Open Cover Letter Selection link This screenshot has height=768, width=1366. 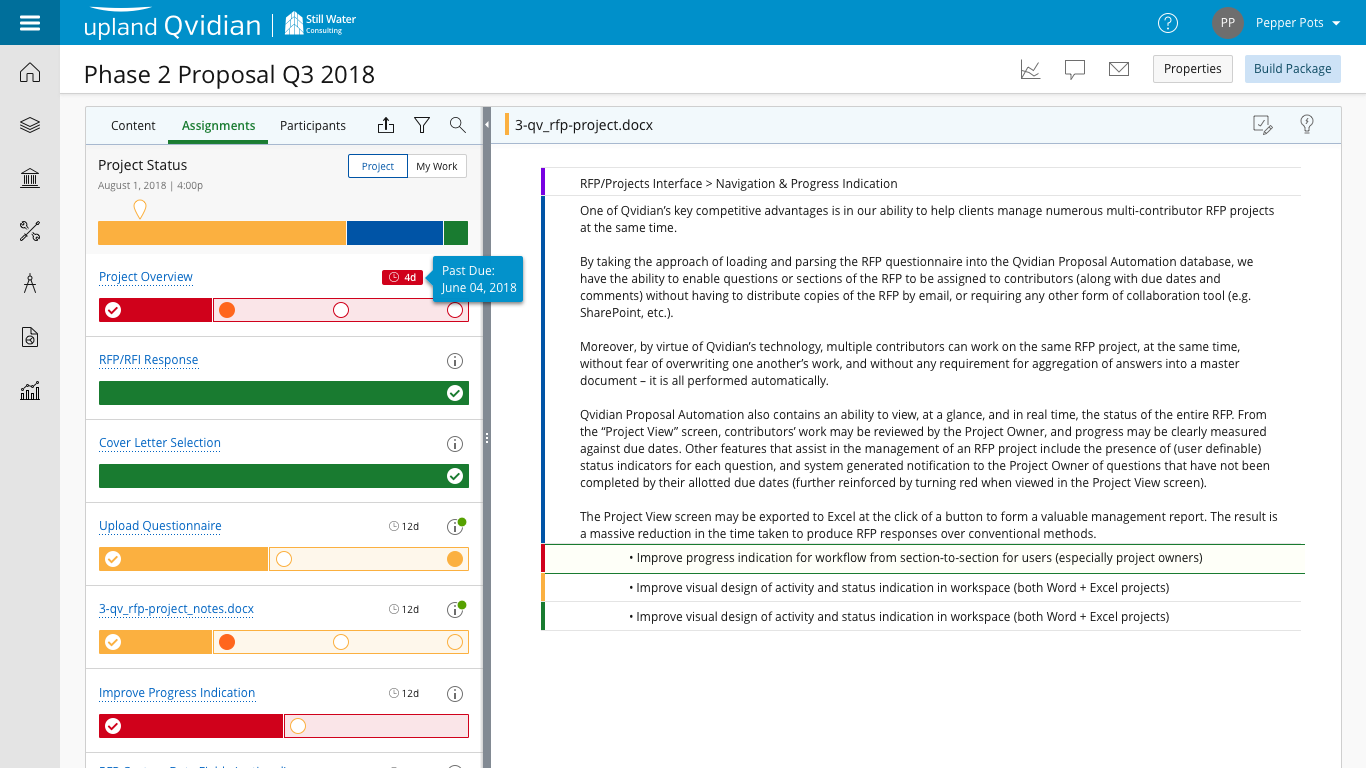[x=160, y=443]
